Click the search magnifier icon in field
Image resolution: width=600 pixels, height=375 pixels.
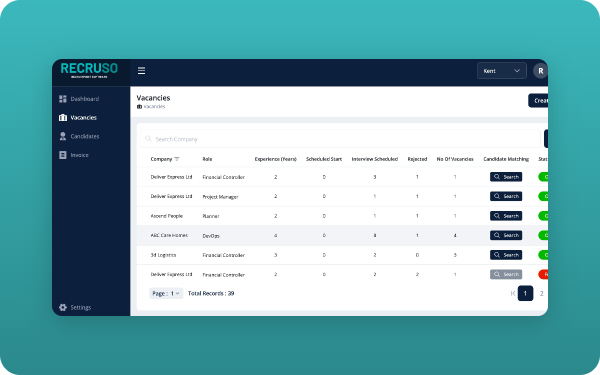pos(148,139)
